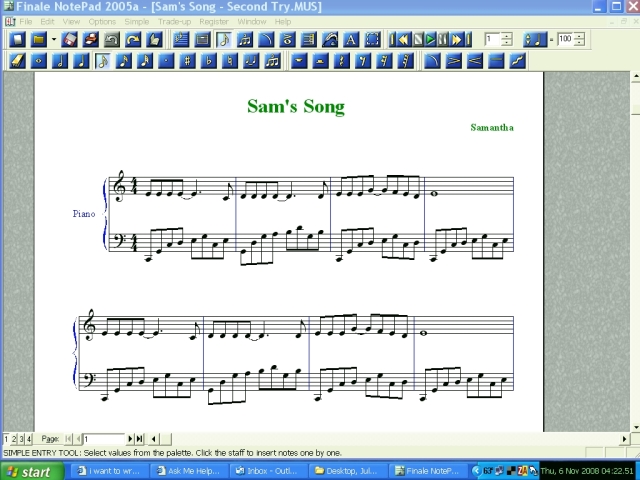Open the View menu
640x480 pixels.
point(72,21)
